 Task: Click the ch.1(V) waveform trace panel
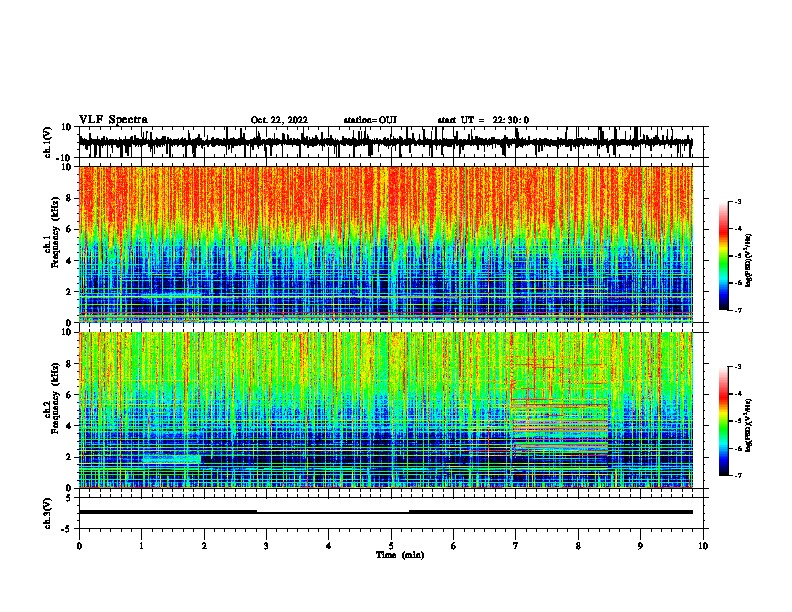coord(391,142)
